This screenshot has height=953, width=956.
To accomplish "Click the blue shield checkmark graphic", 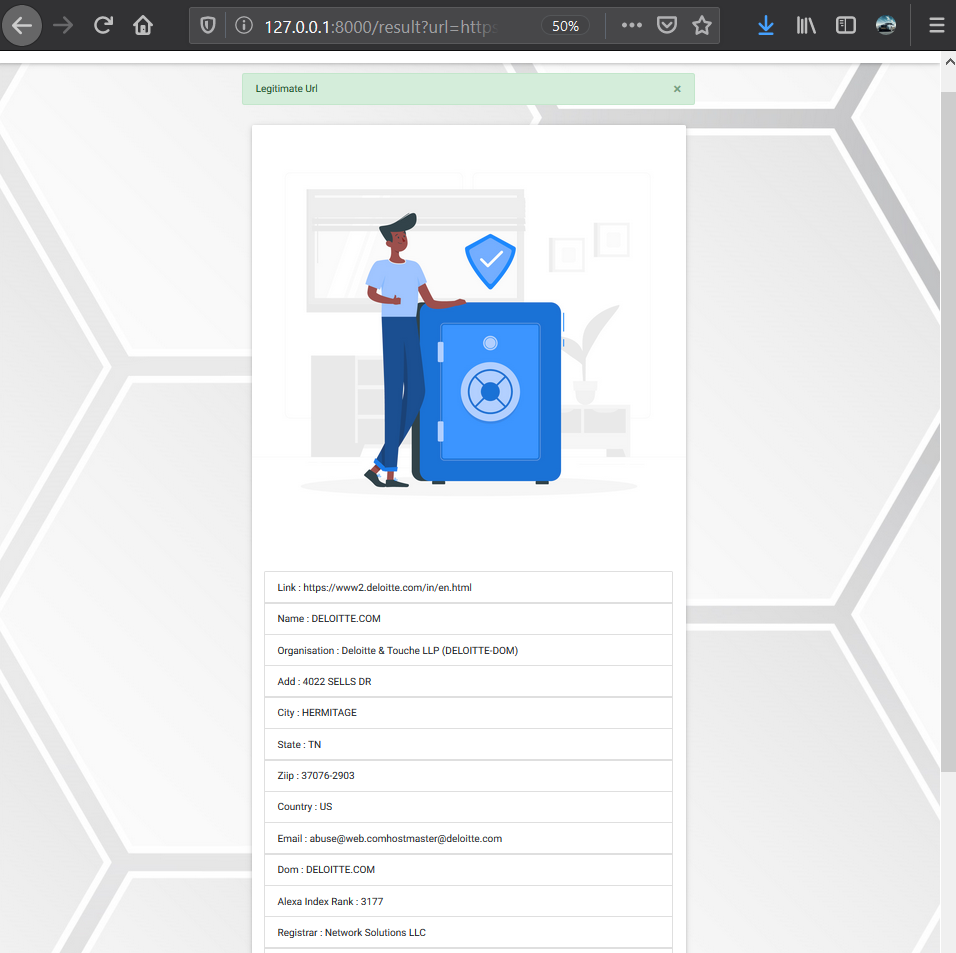I will click(x=490, y=261).
